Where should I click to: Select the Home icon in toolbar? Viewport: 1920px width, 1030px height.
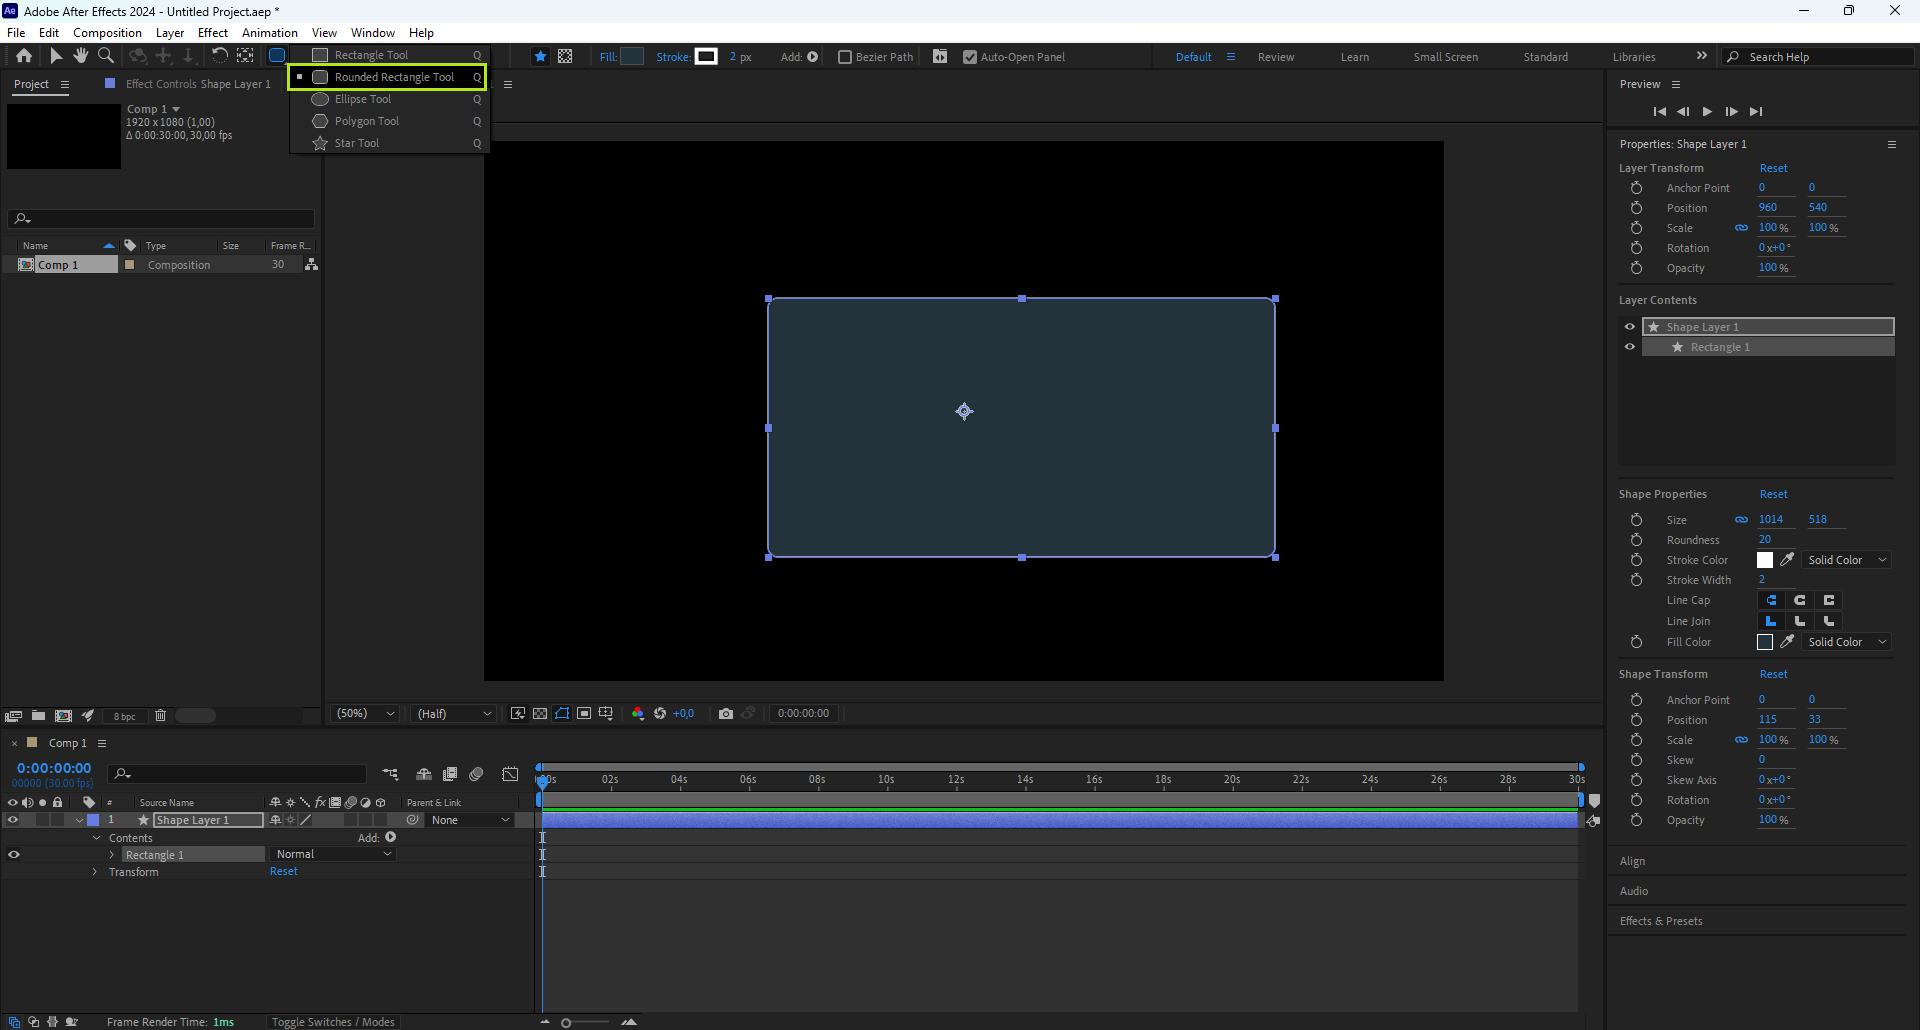(24, 56)
